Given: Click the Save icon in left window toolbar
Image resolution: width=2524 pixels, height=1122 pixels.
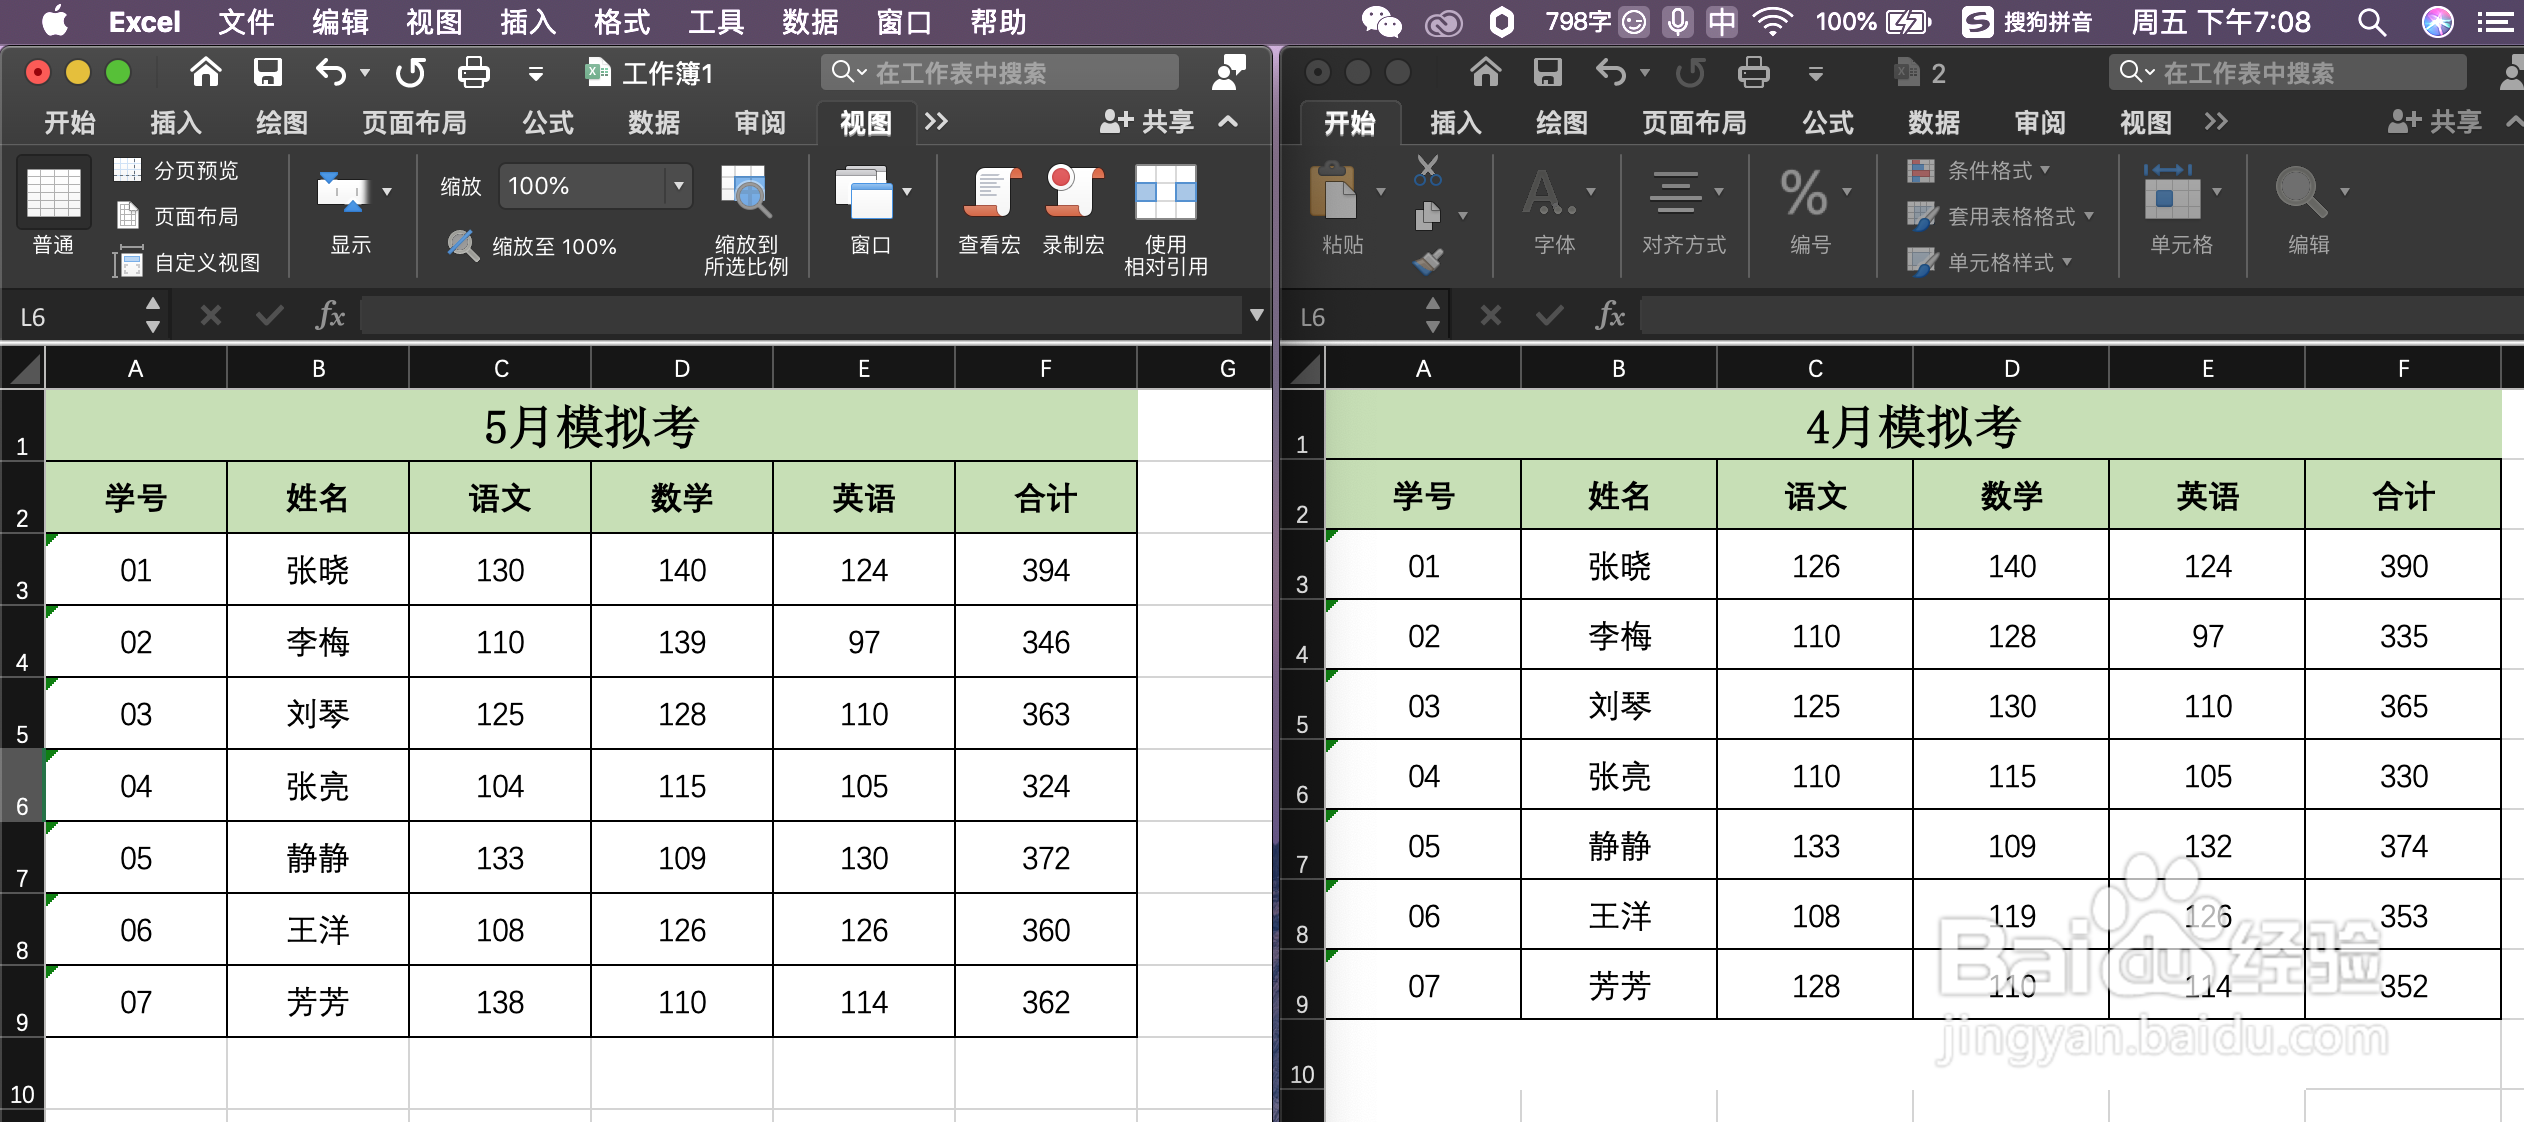Looking at the screenshot, I should (x=267, y=72).
